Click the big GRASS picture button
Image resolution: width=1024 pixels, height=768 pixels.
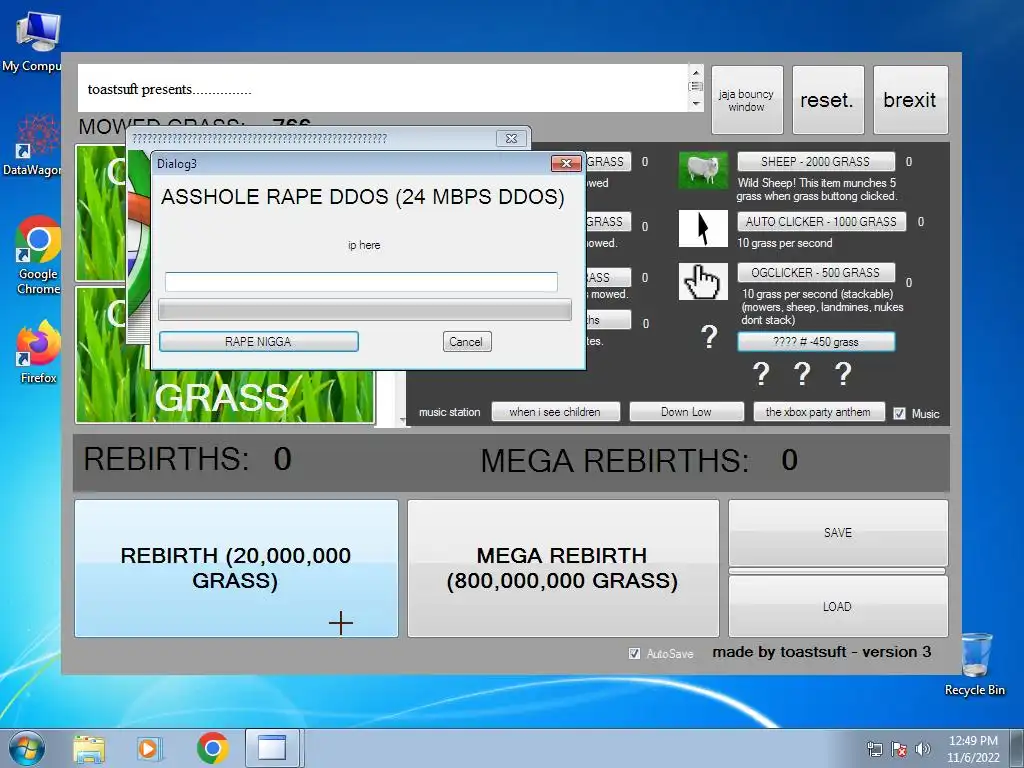pyautogui.click(x=225, y=396)
